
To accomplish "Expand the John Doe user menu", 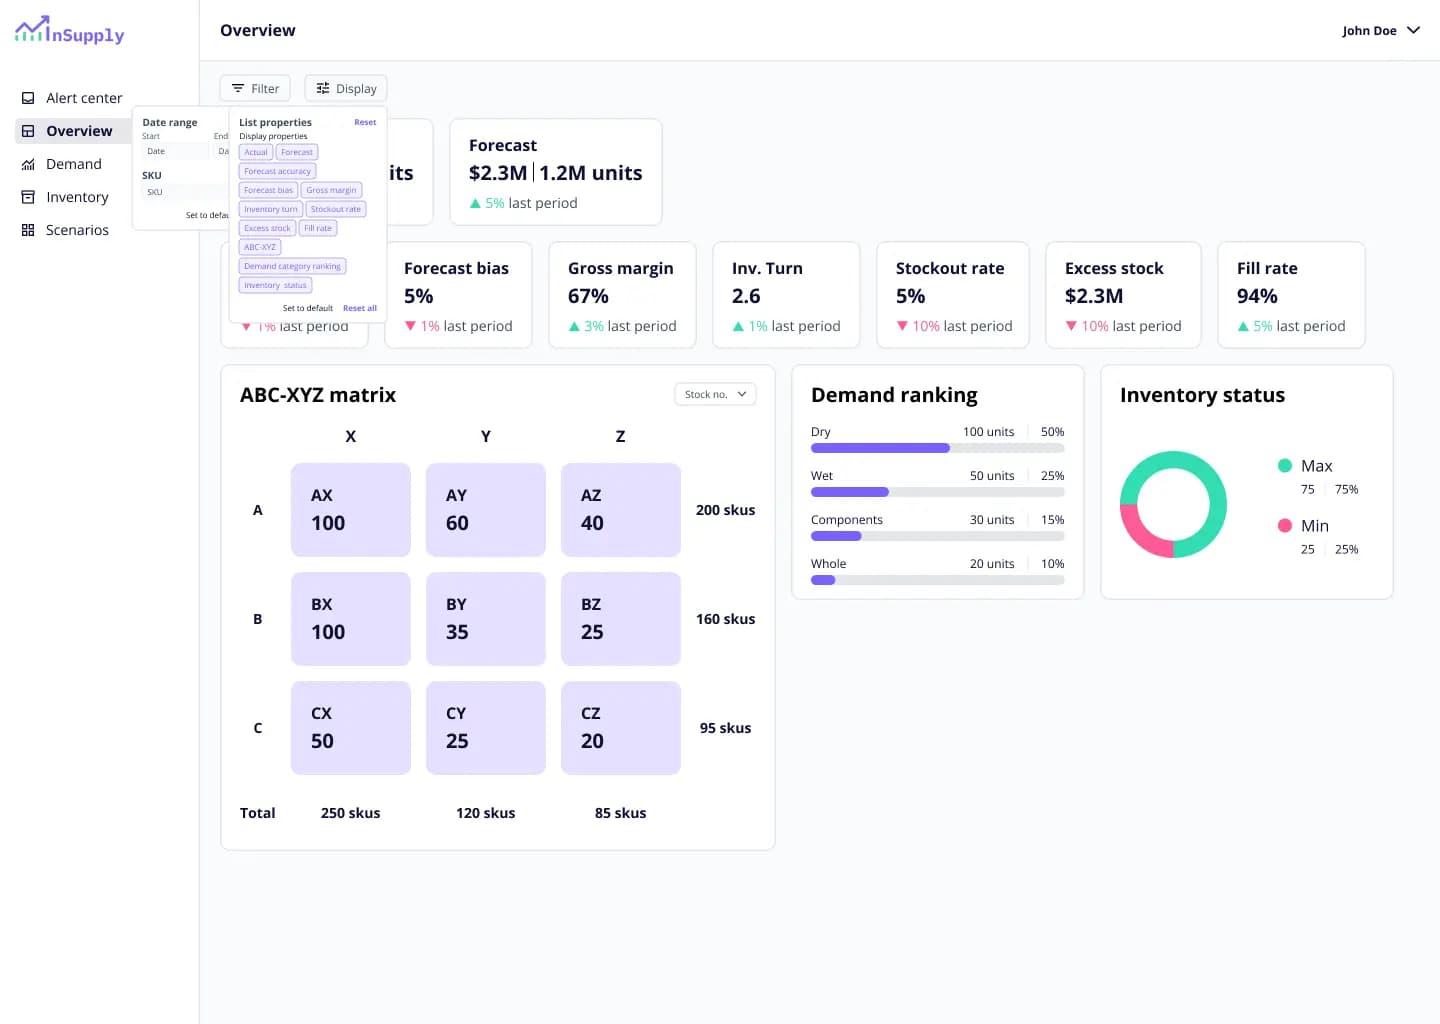I will pyautogui.click(x=1413, y=30).
